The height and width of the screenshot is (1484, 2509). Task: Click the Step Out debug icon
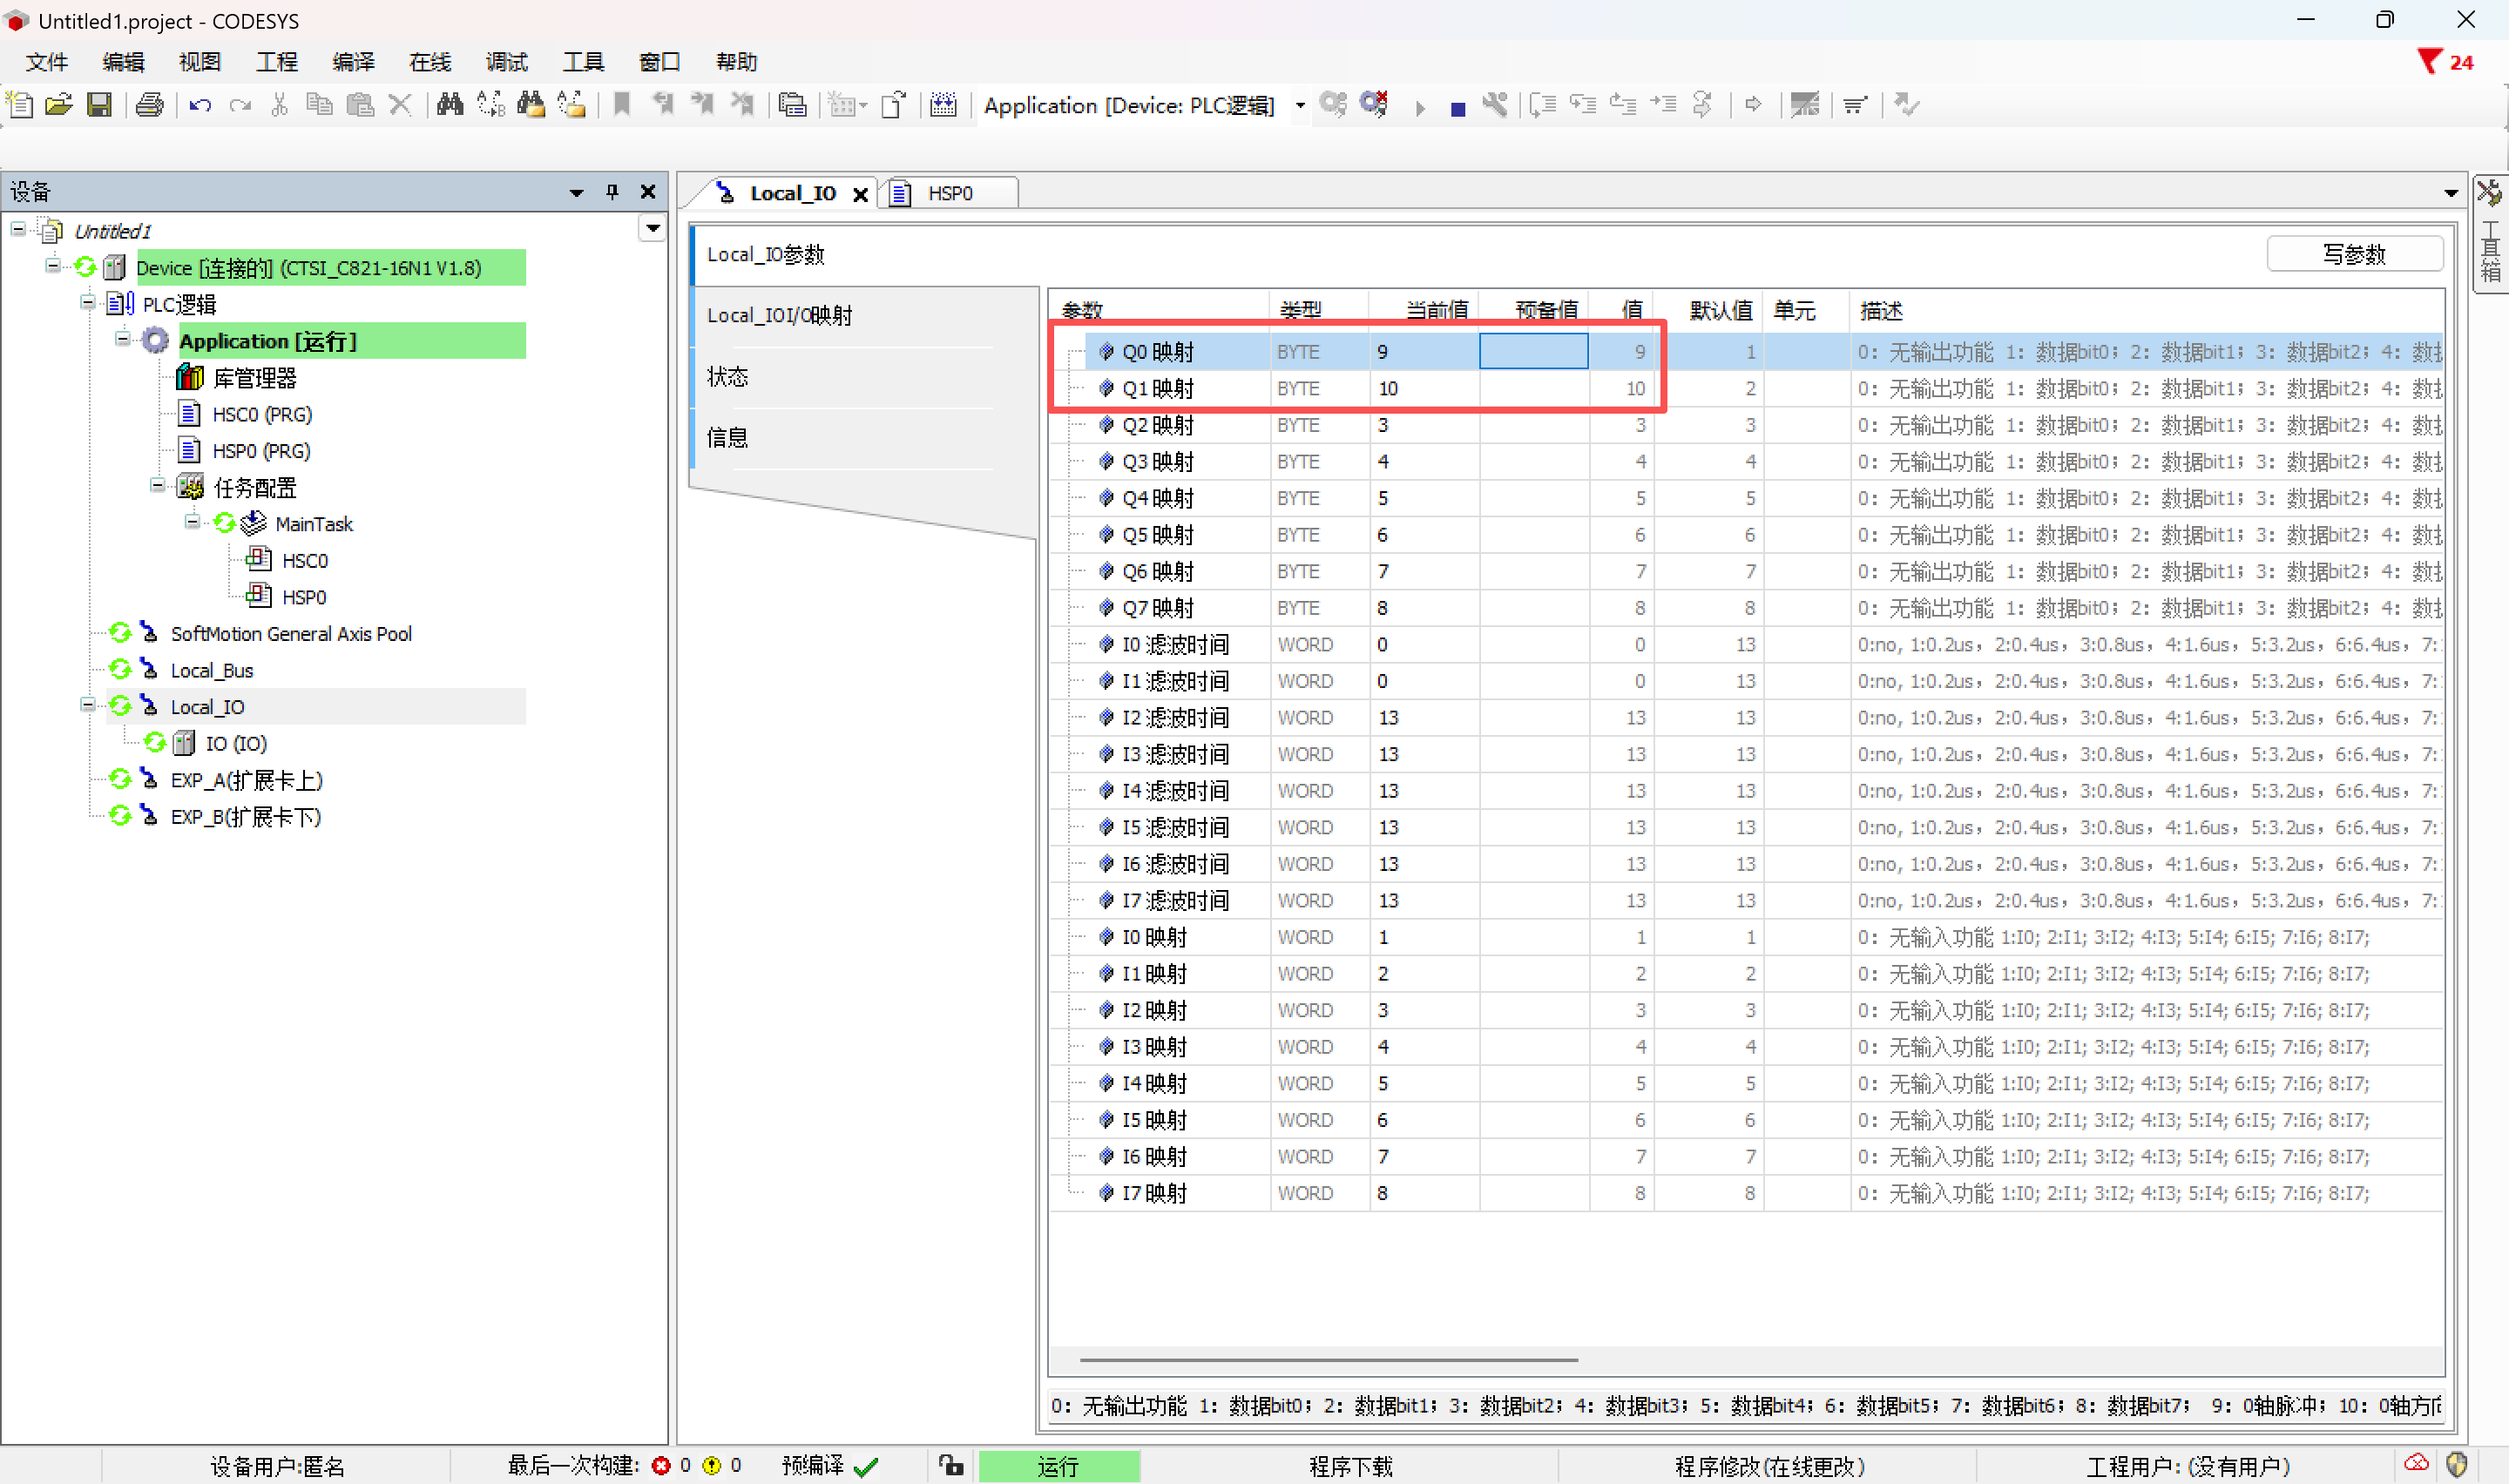[1623, 105]
